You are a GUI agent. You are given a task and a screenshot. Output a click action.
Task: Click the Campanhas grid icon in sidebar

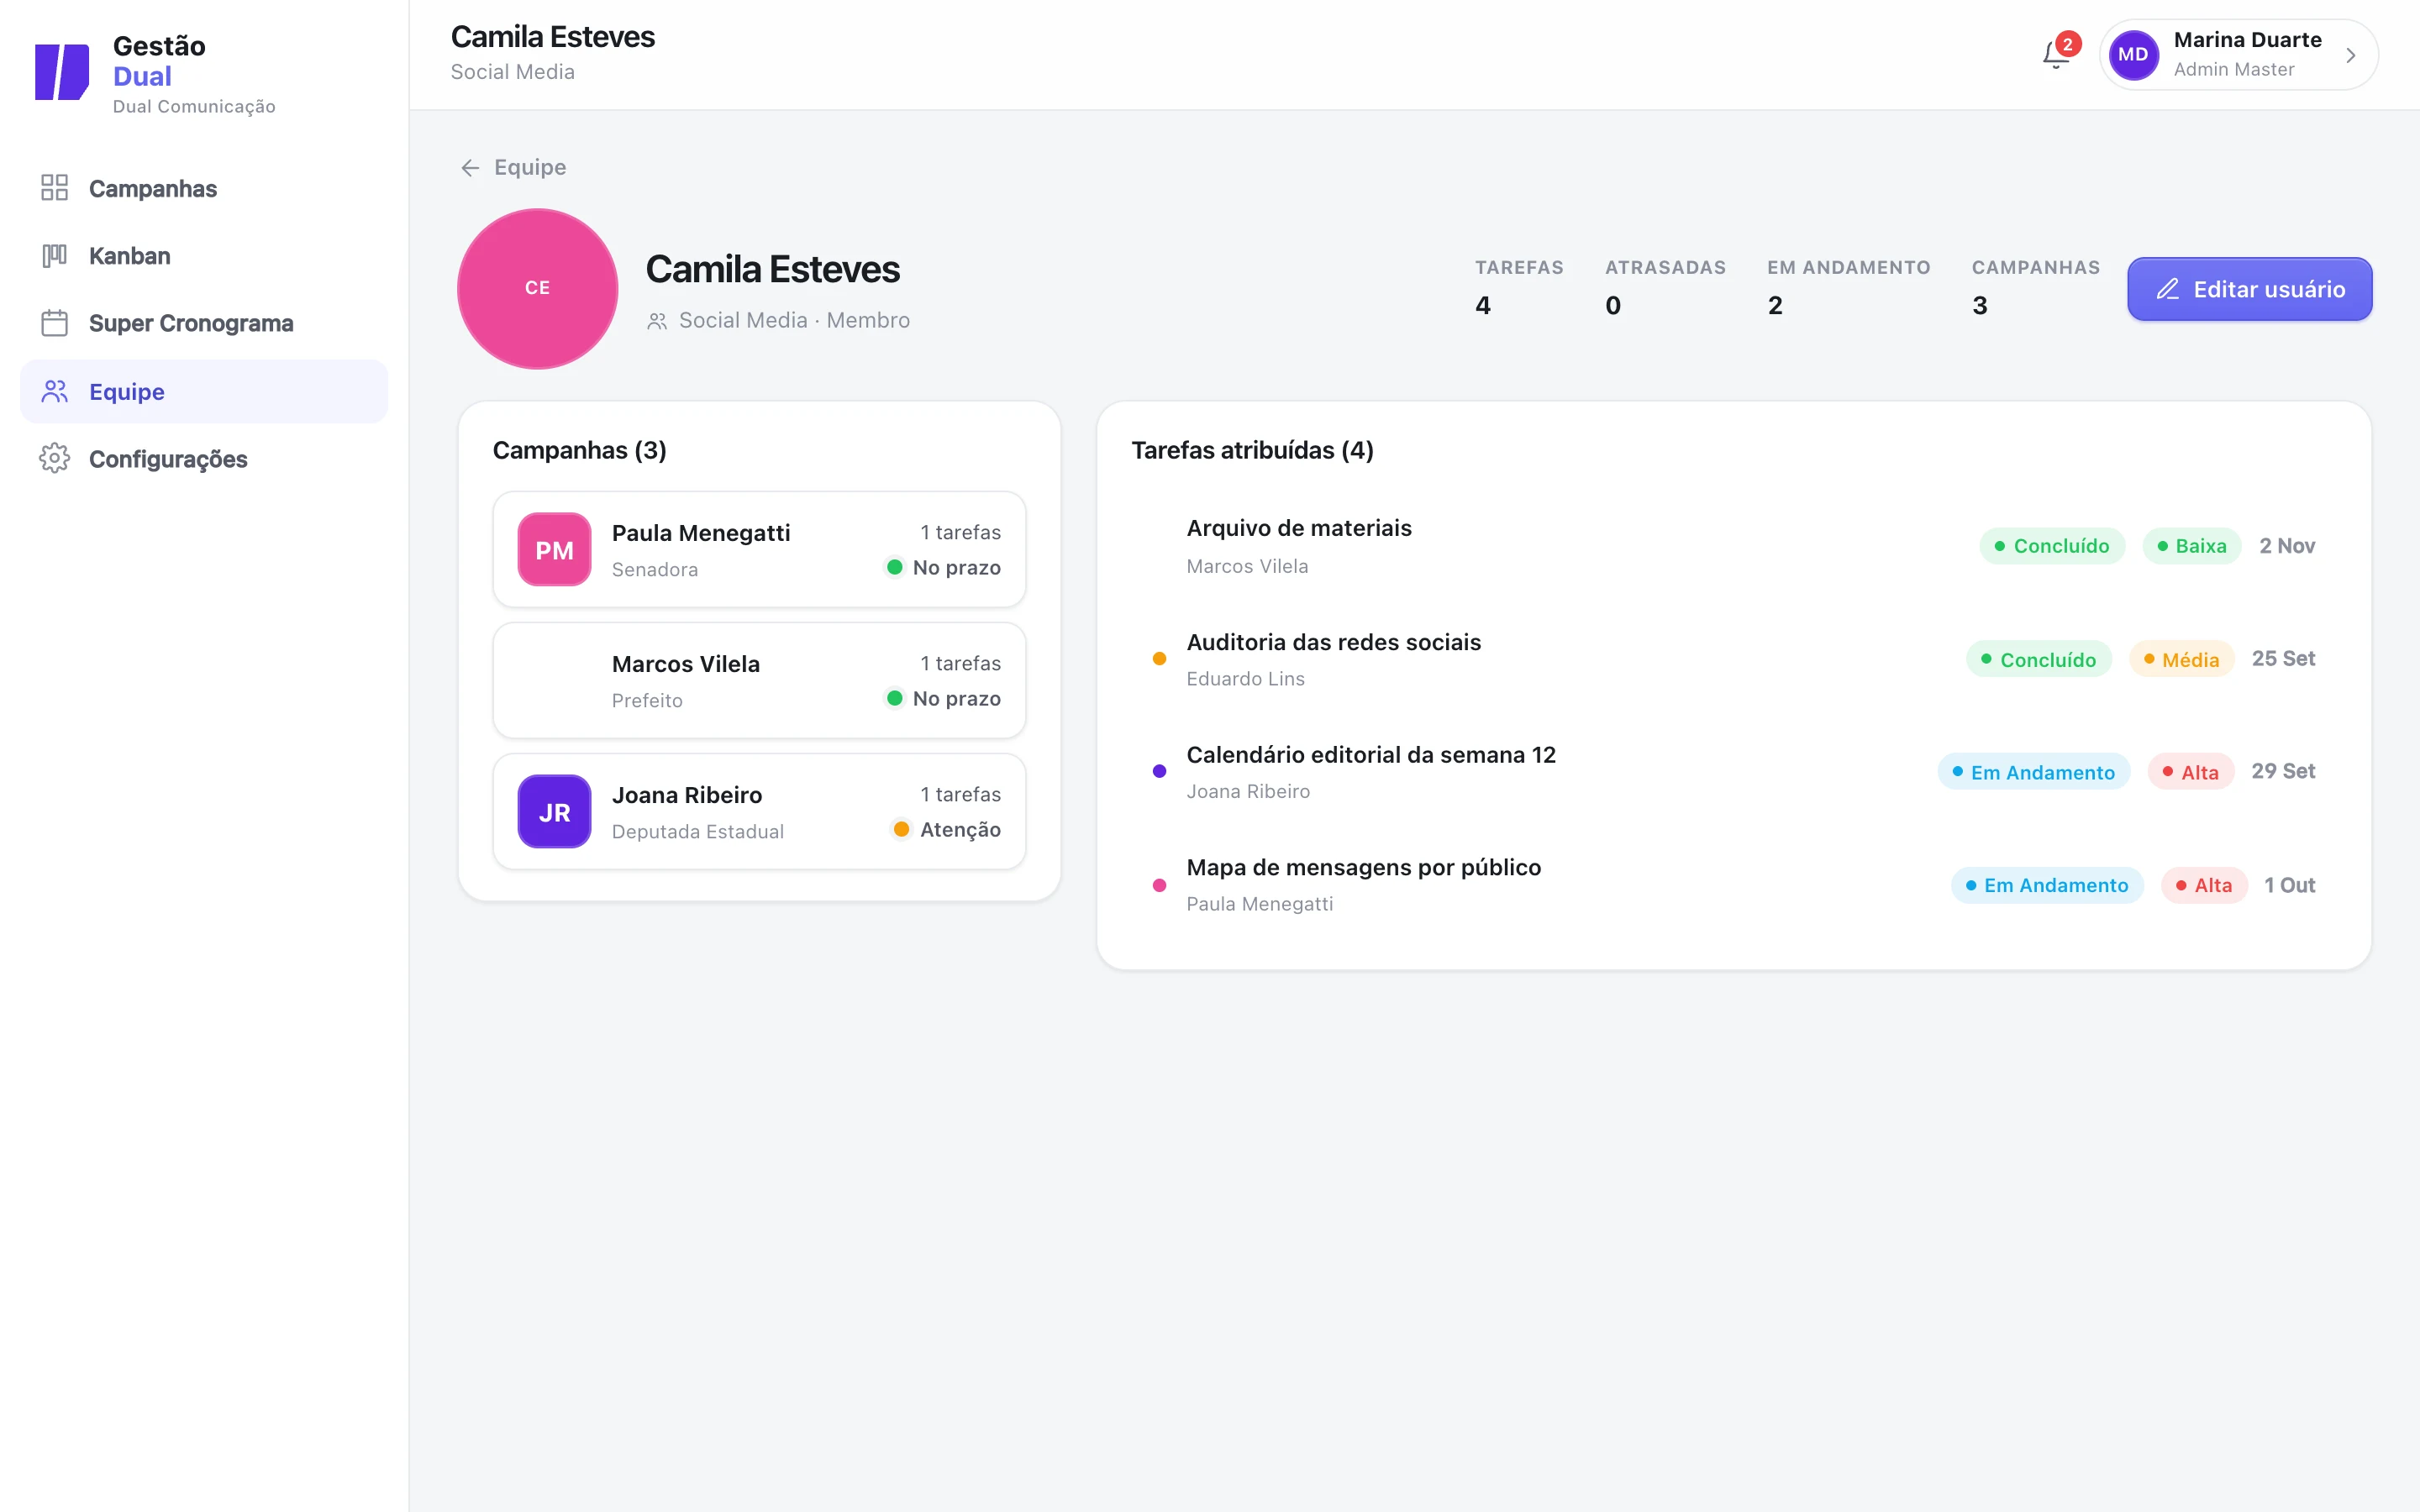coord(55,188)
